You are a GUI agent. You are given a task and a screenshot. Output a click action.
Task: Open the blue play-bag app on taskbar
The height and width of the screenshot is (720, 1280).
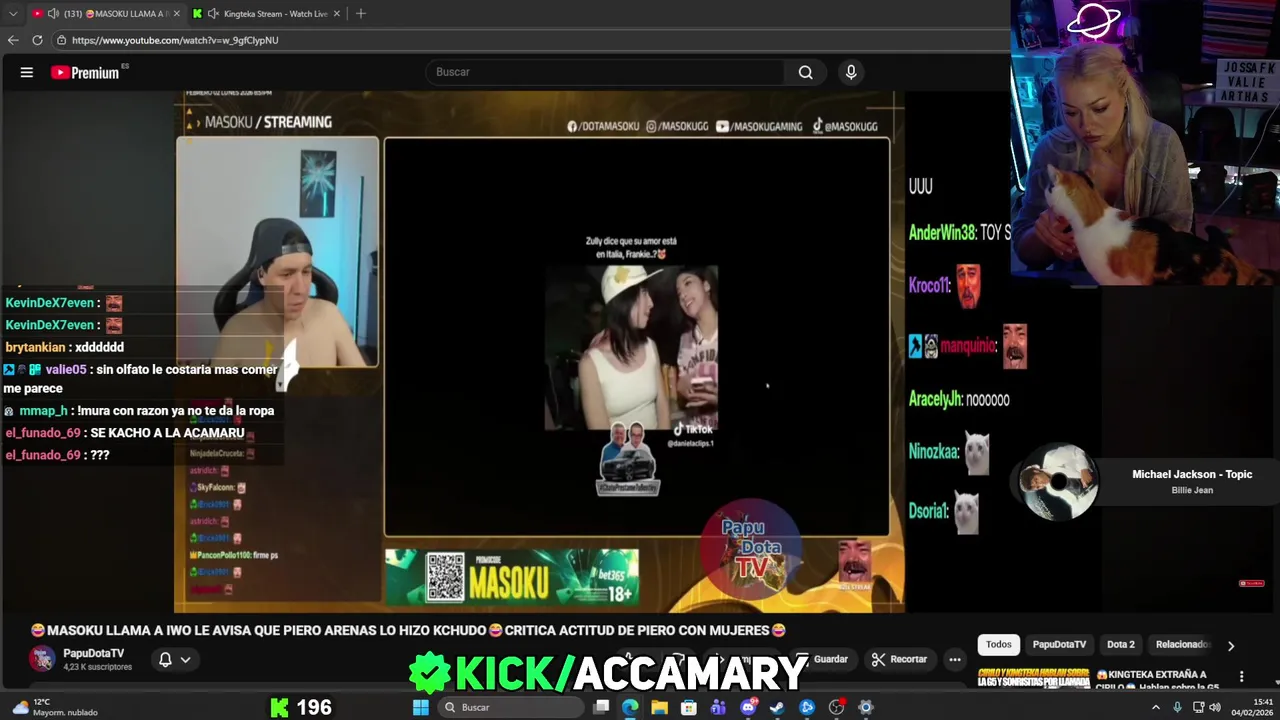(x=807, y=707)
